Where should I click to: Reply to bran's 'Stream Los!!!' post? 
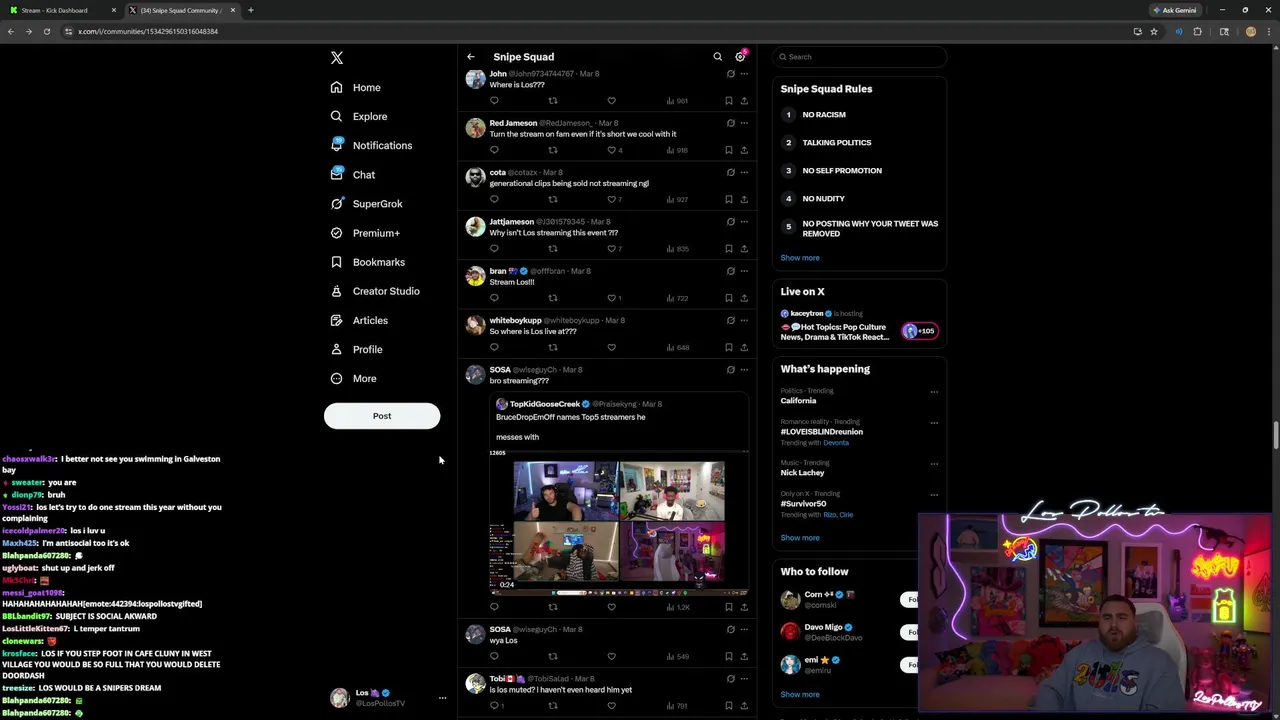coord(494,298)
